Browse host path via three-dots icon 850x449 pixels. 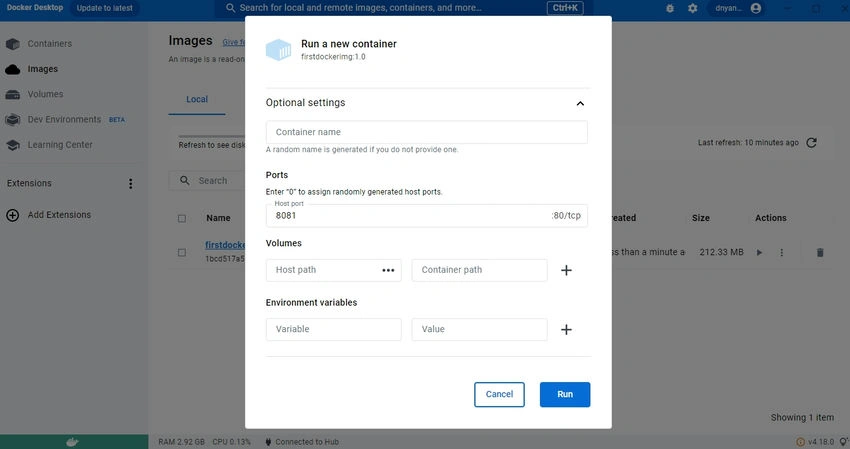coord(388,270)
